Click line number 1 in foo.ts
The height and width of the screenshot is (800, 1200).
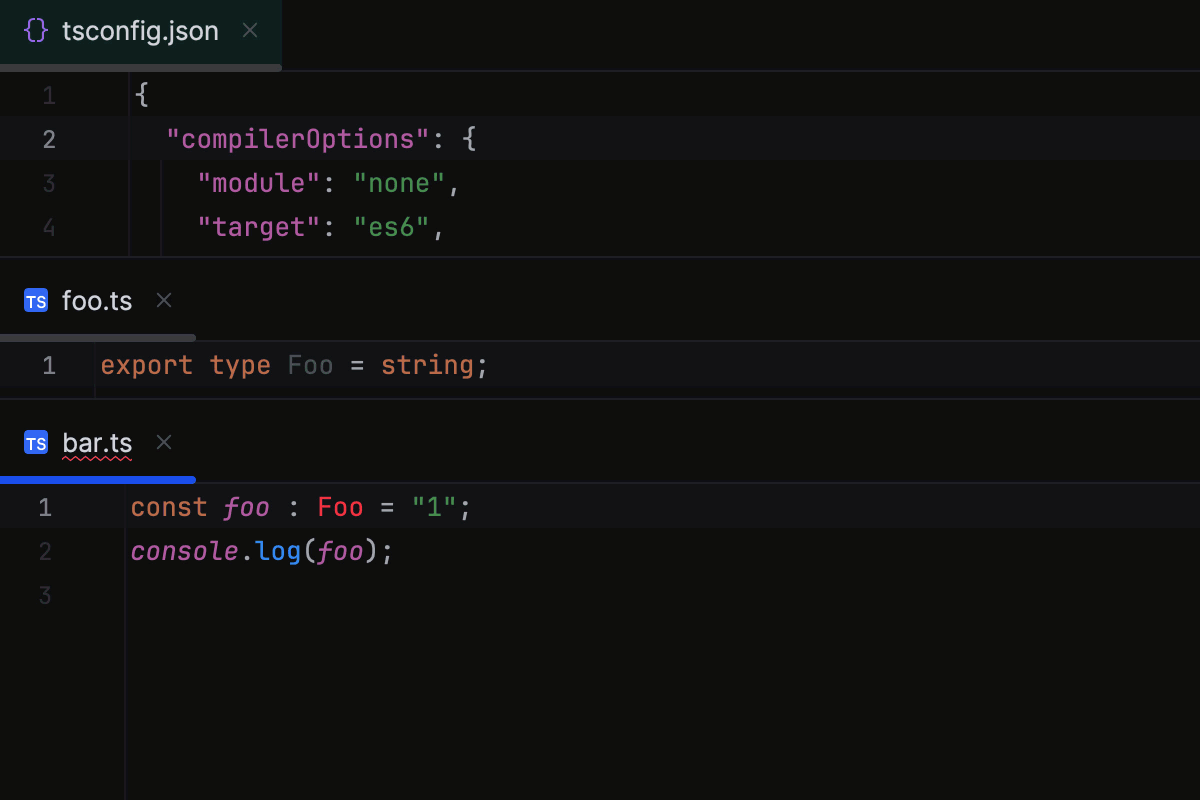[x=48, y=365]
